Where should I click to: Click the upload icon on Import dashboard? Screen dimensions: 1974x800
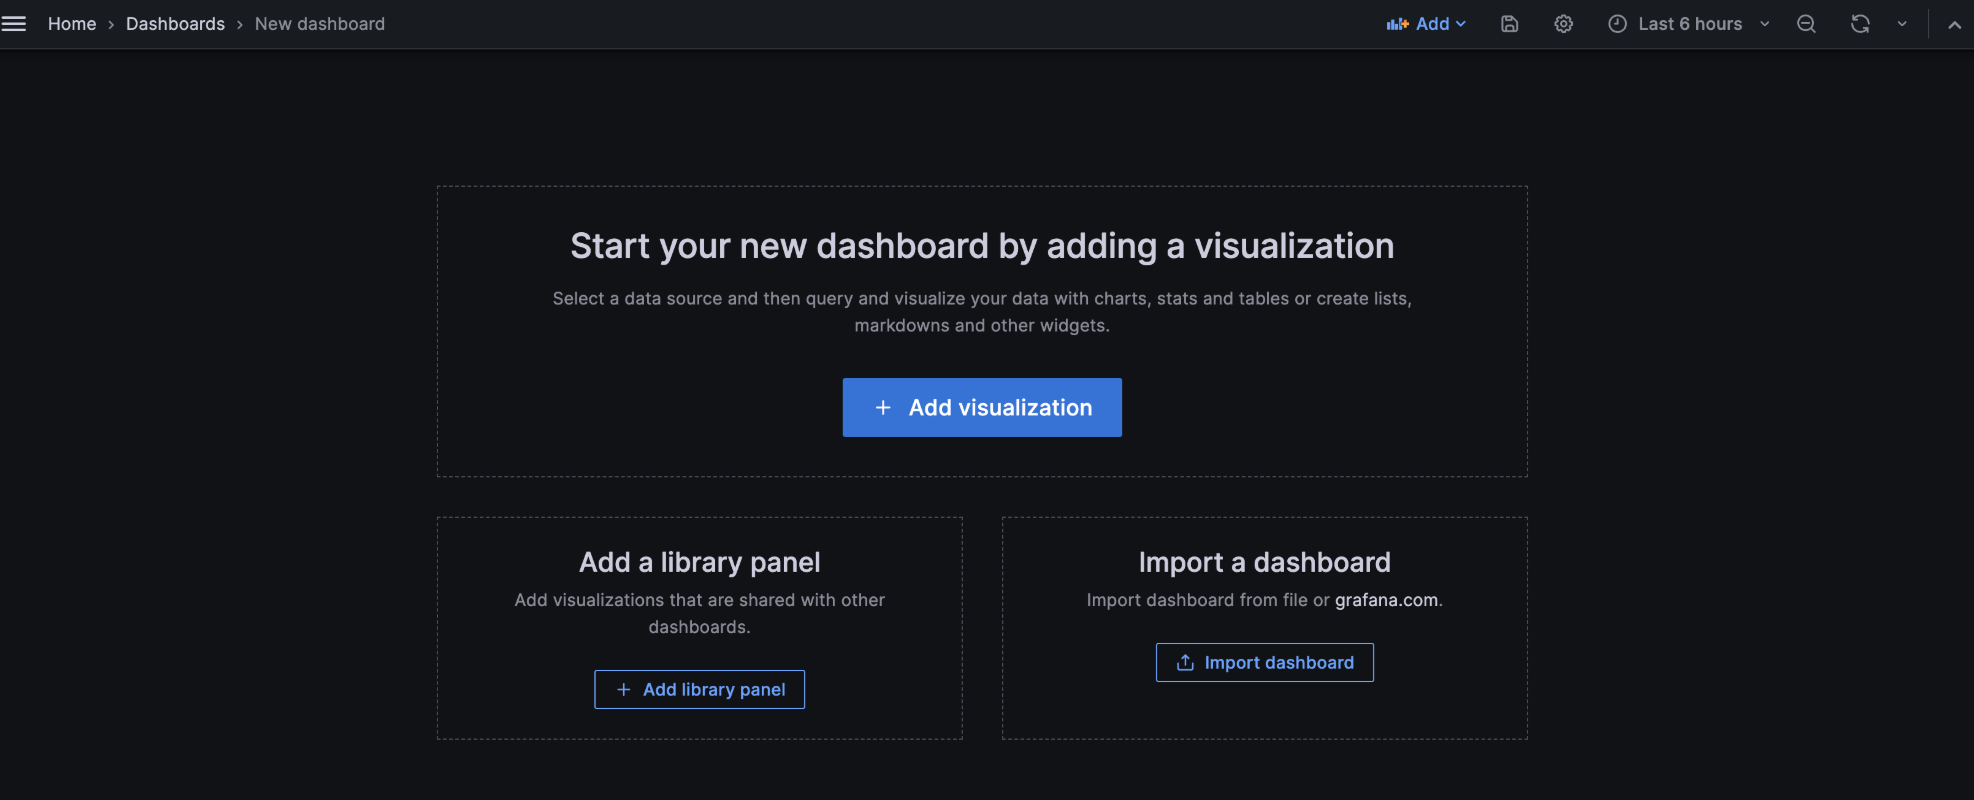pyautogui.click(x=1185, y=663)
